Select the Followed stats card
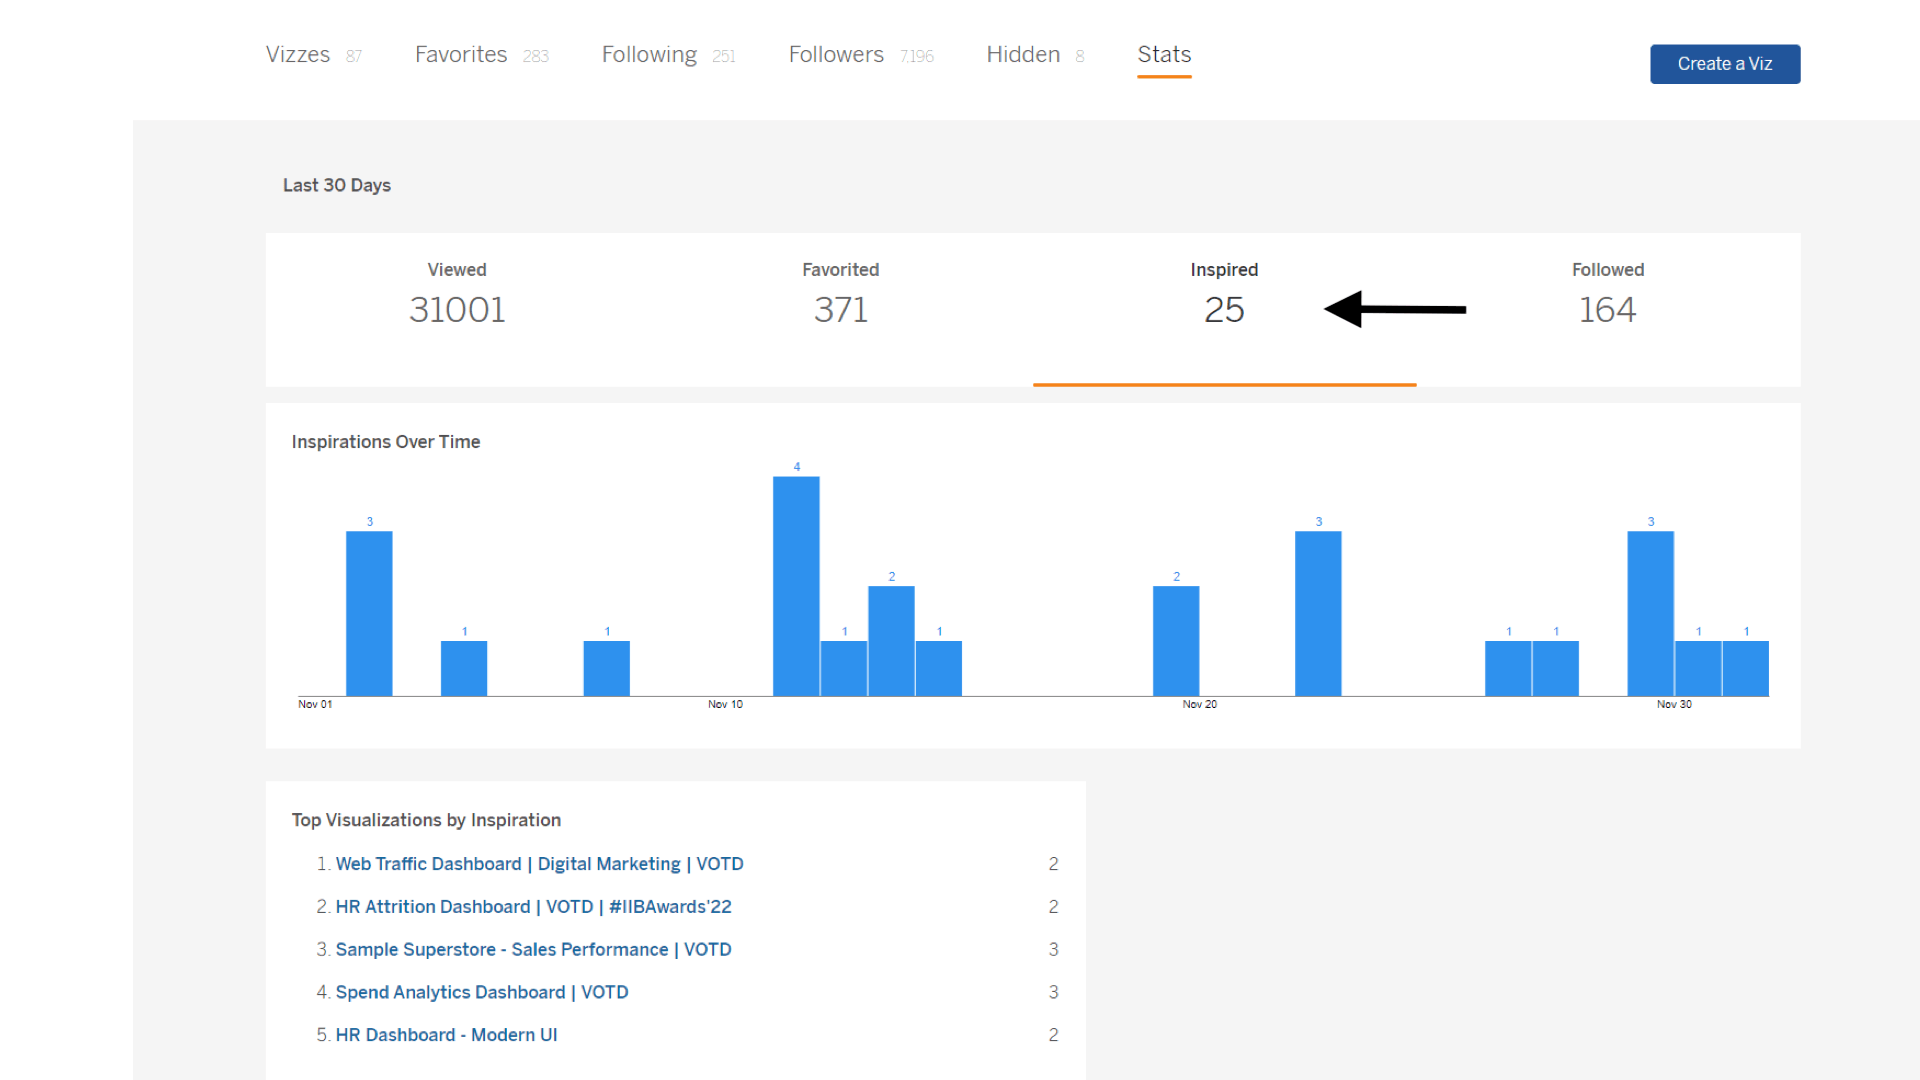 pos(1606,295)
